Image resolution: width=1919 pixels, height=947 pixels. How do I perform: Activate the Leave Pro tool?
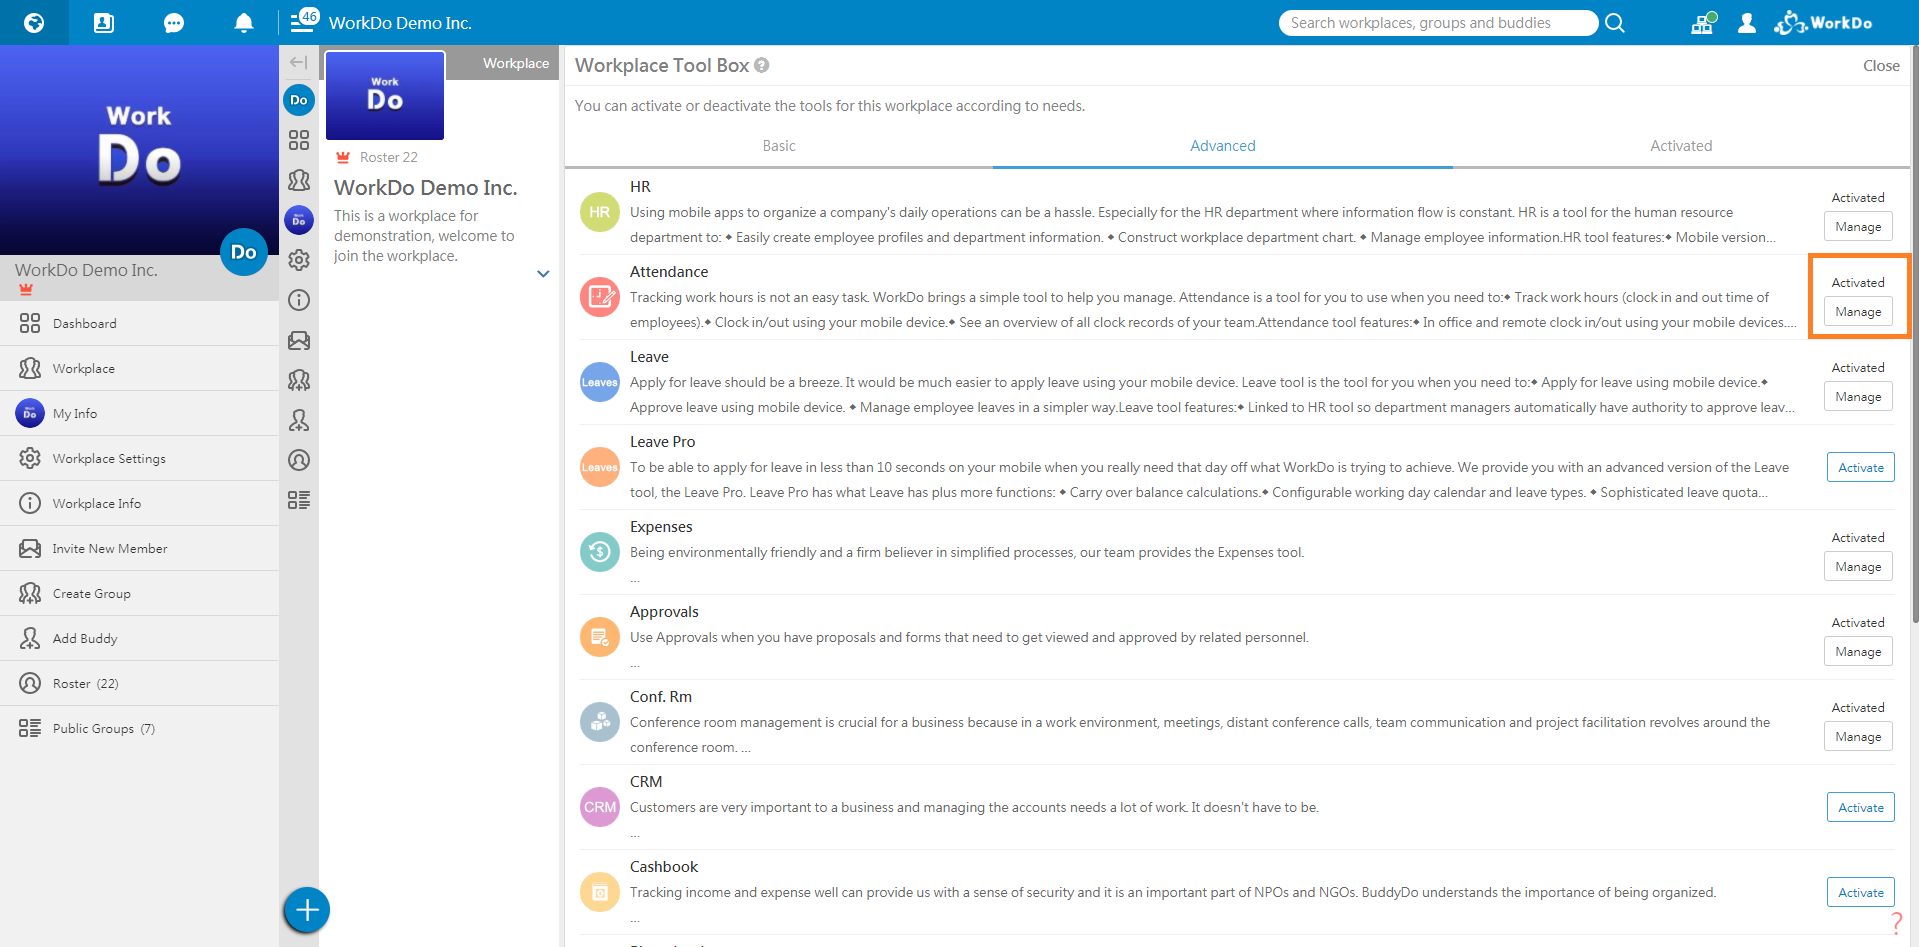(1860, 467)
